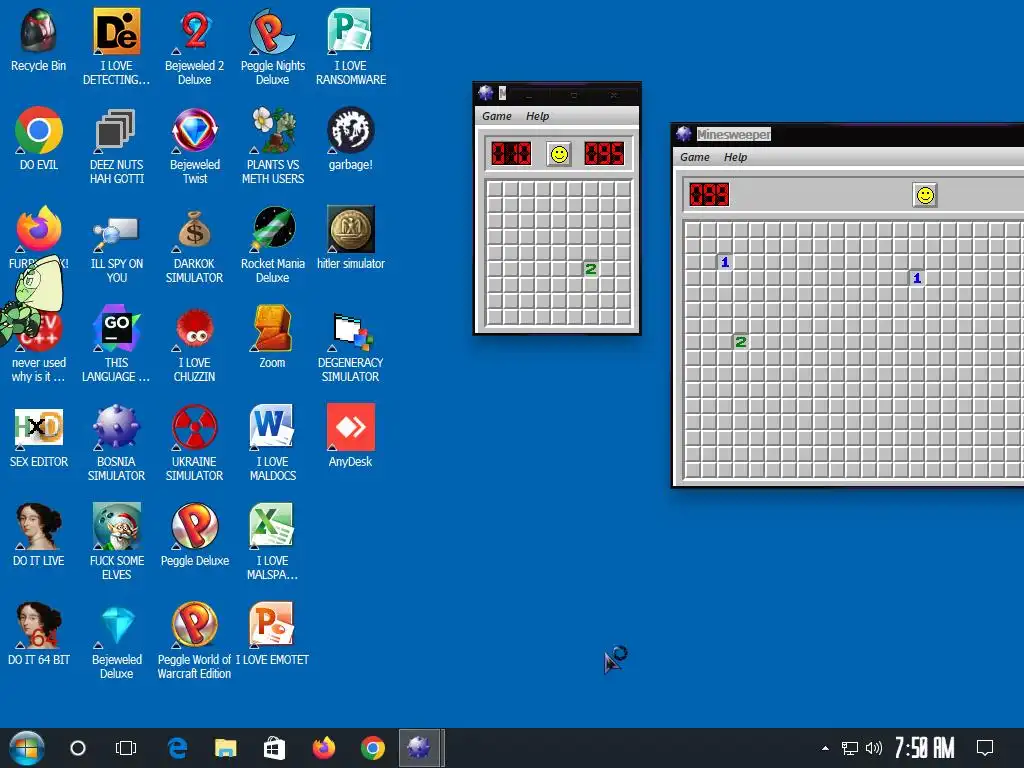Show hidden system tray icons

(825, 748)
